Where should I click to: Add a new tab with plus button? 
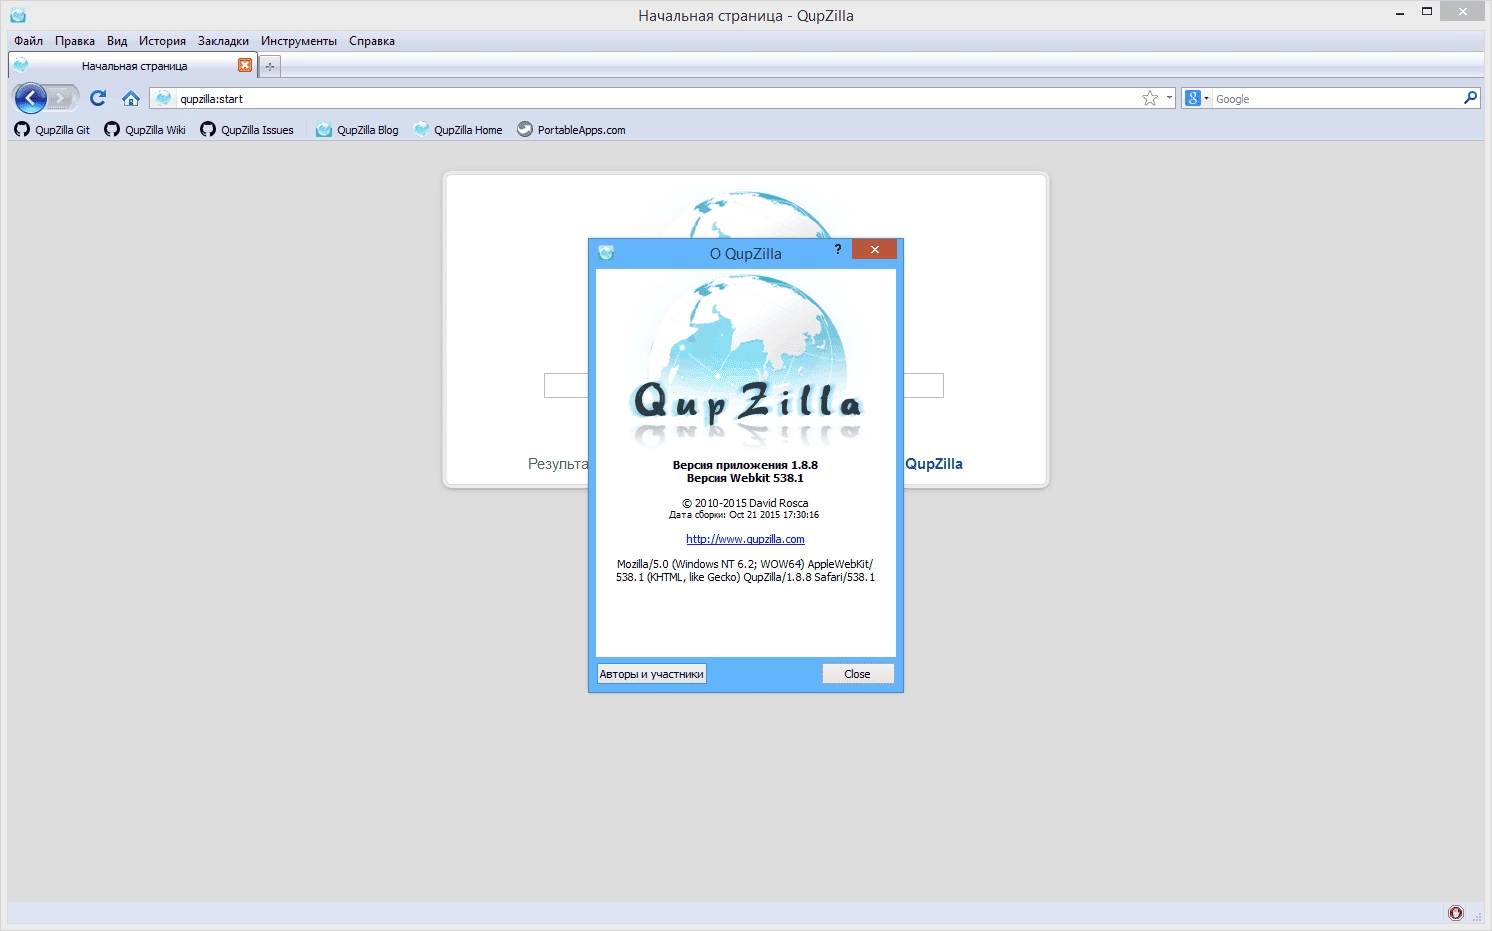[x=270, y=66]
